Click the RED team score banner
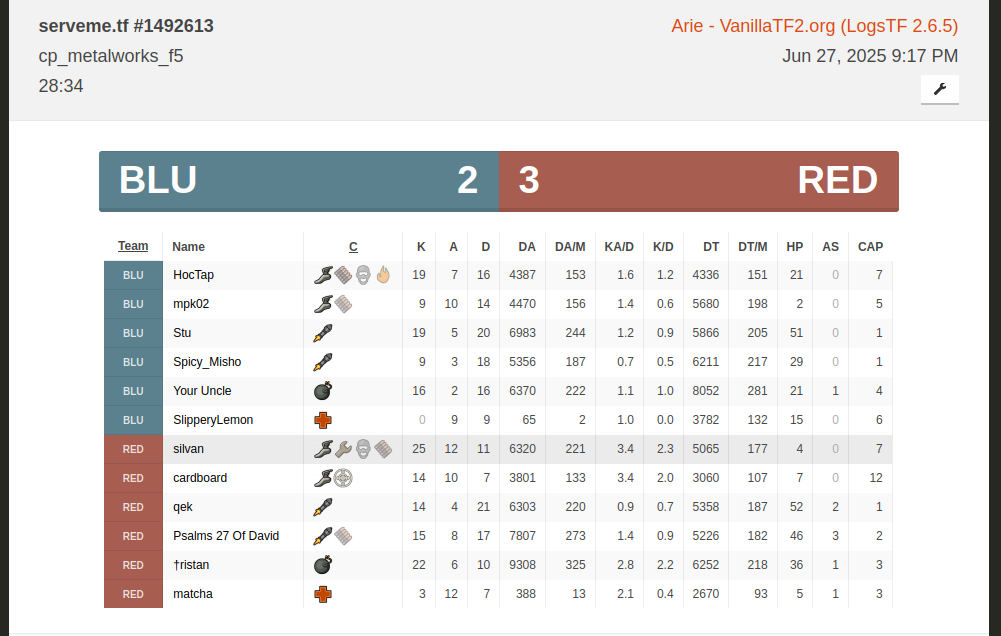The image size is (1001, 636). (699, 181)
